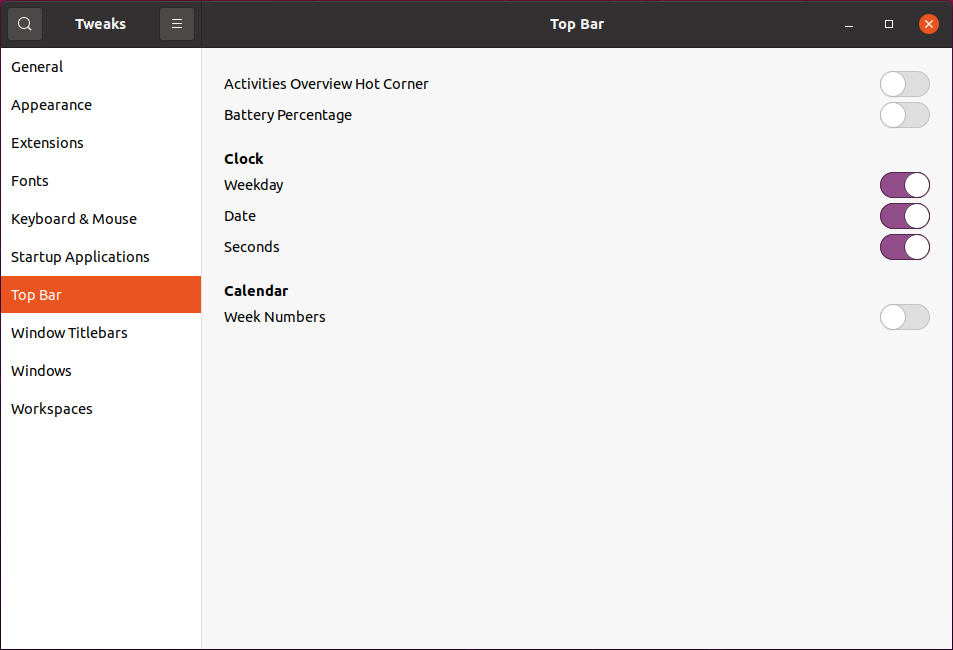Go to the Windows section
This screenshot has width=953, height=650.
click(101, 371)
